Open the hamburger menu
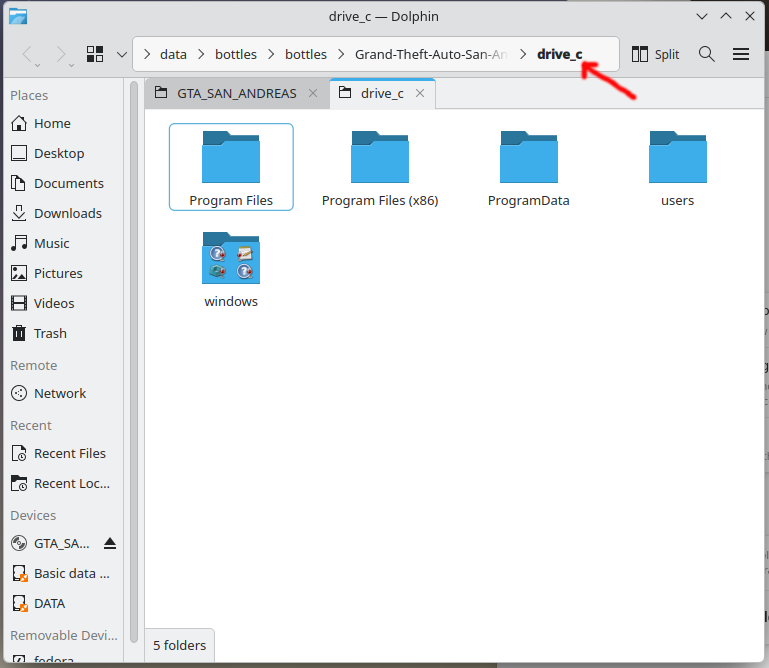This screenshot has width=769, height=668. (x=741, y=54)
